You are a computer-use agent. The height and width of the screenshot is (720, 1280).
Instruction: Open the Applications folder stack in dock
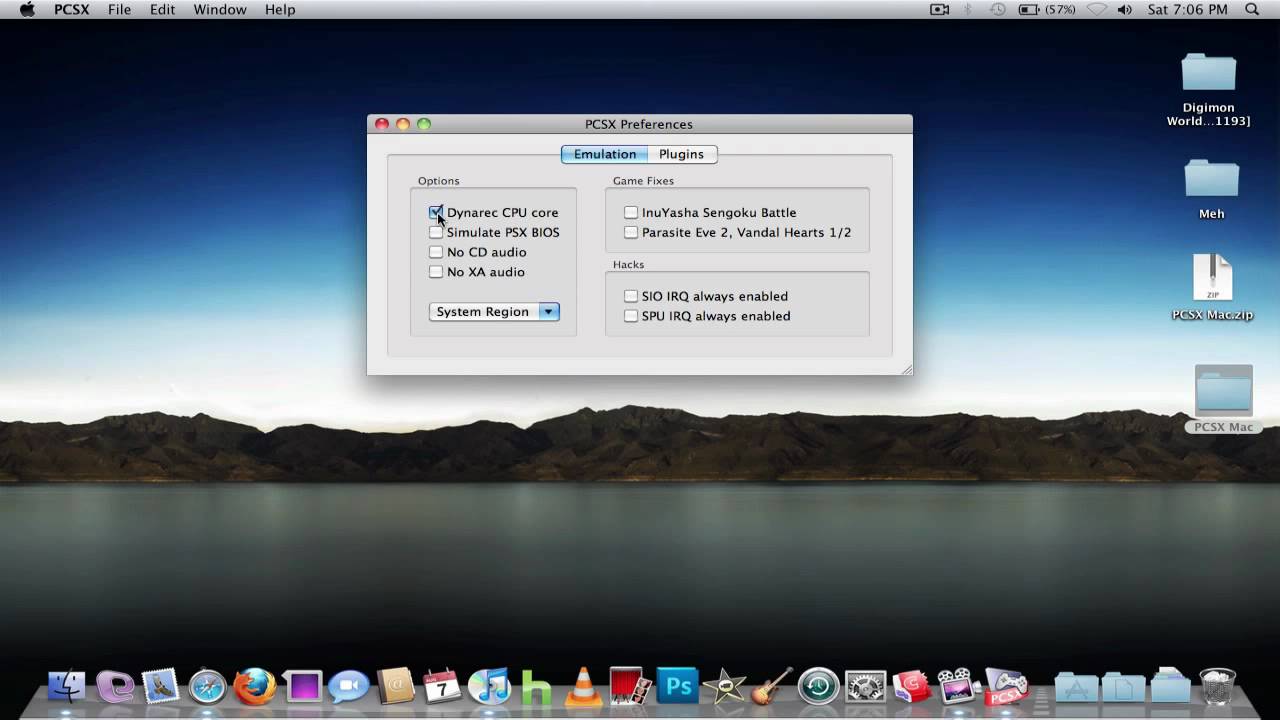(x=1076, y=687)
